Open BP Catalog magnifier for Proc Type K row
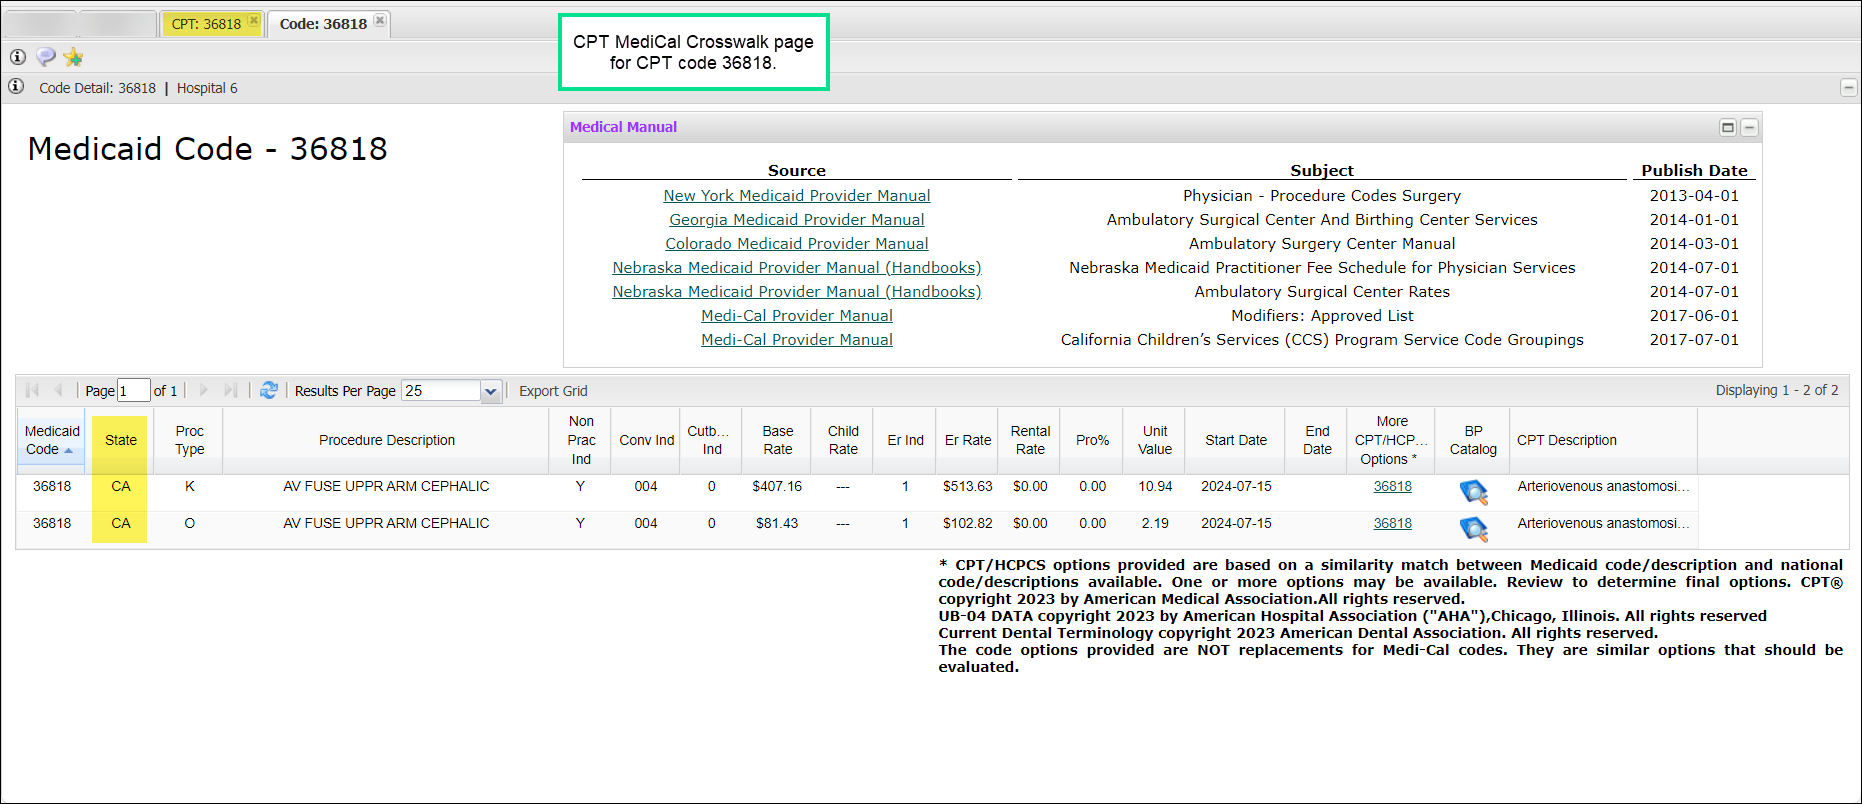This screenshot has height=804, width=1862. click(1473, 491)
